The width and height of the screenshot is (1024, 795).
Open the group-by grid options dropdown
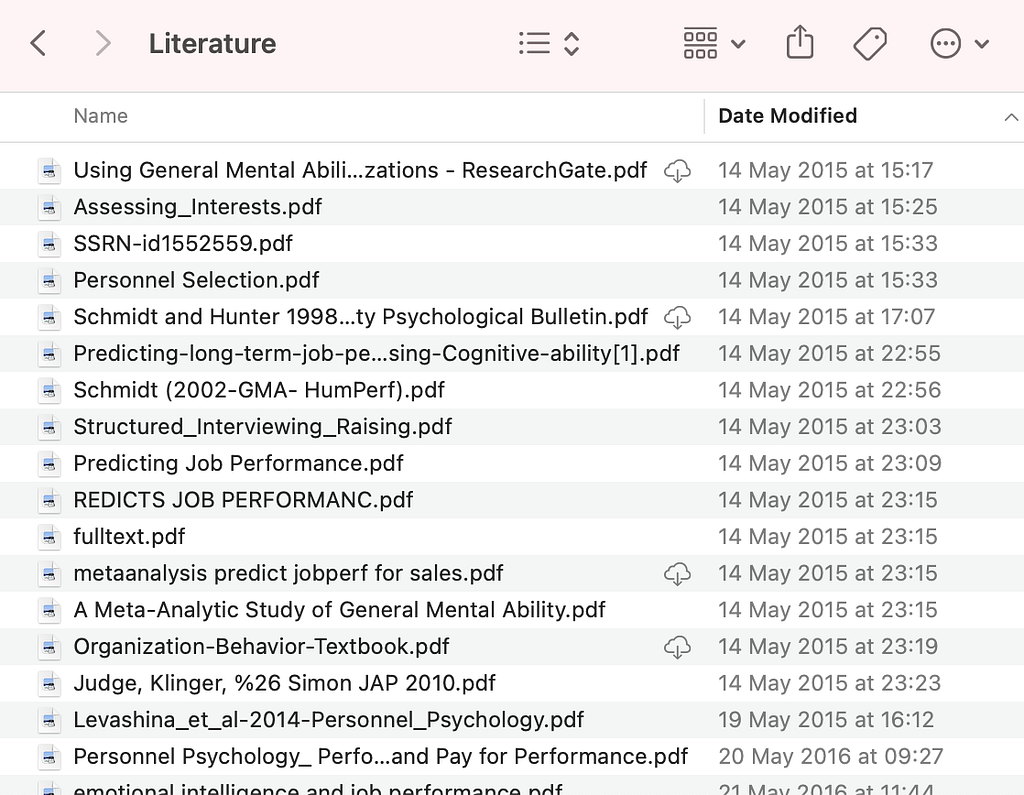[x=714, y=44]
